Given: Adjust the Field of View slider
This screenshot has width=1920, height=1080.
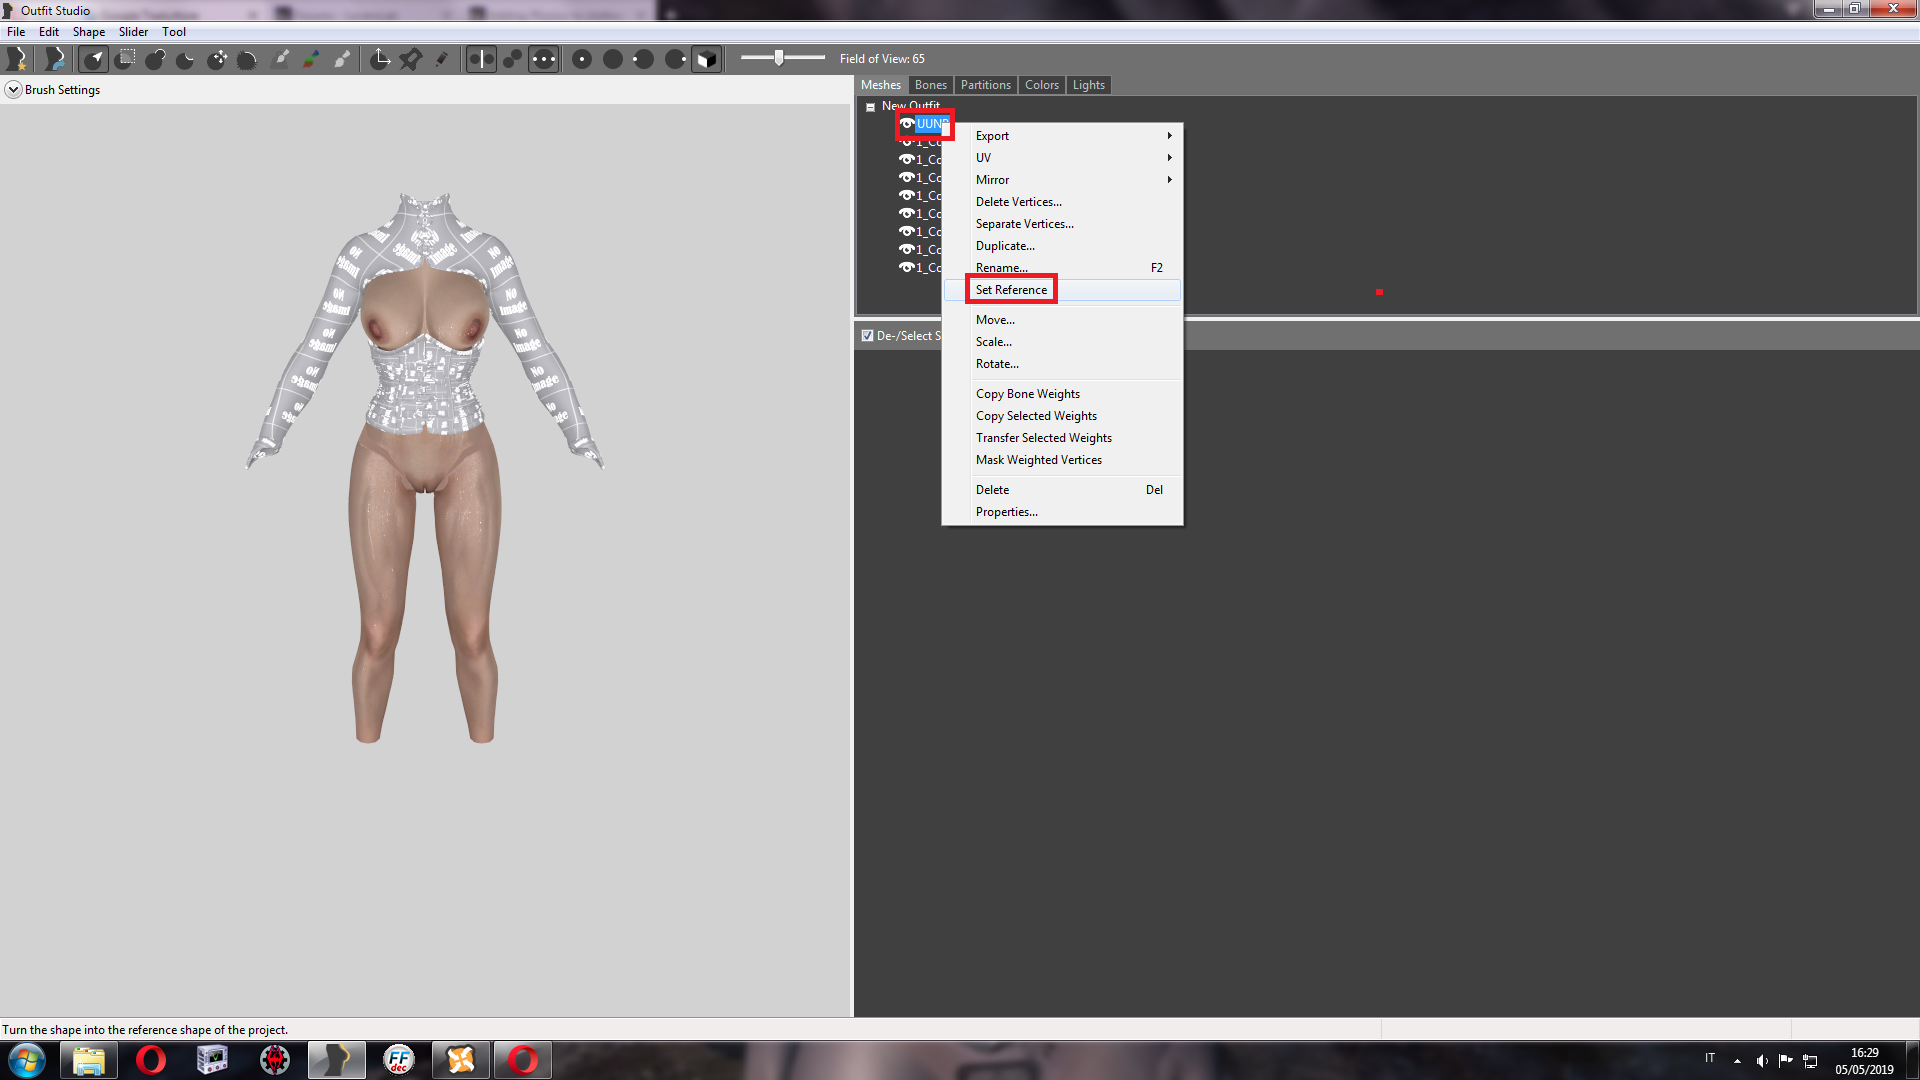Looking at the screenshot, I should pyautogui.click(x=779, y=58).
